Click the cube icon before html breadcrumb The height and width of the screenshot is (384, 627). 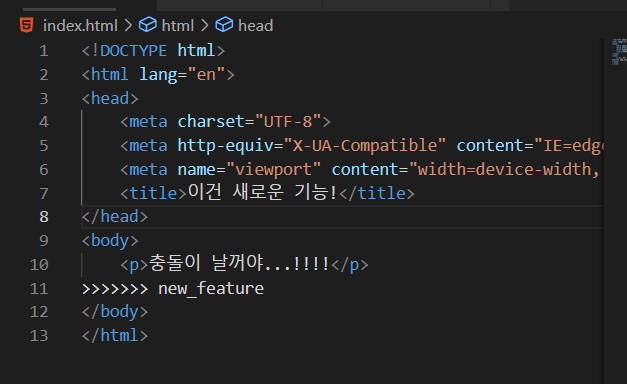tap(148, 25)
